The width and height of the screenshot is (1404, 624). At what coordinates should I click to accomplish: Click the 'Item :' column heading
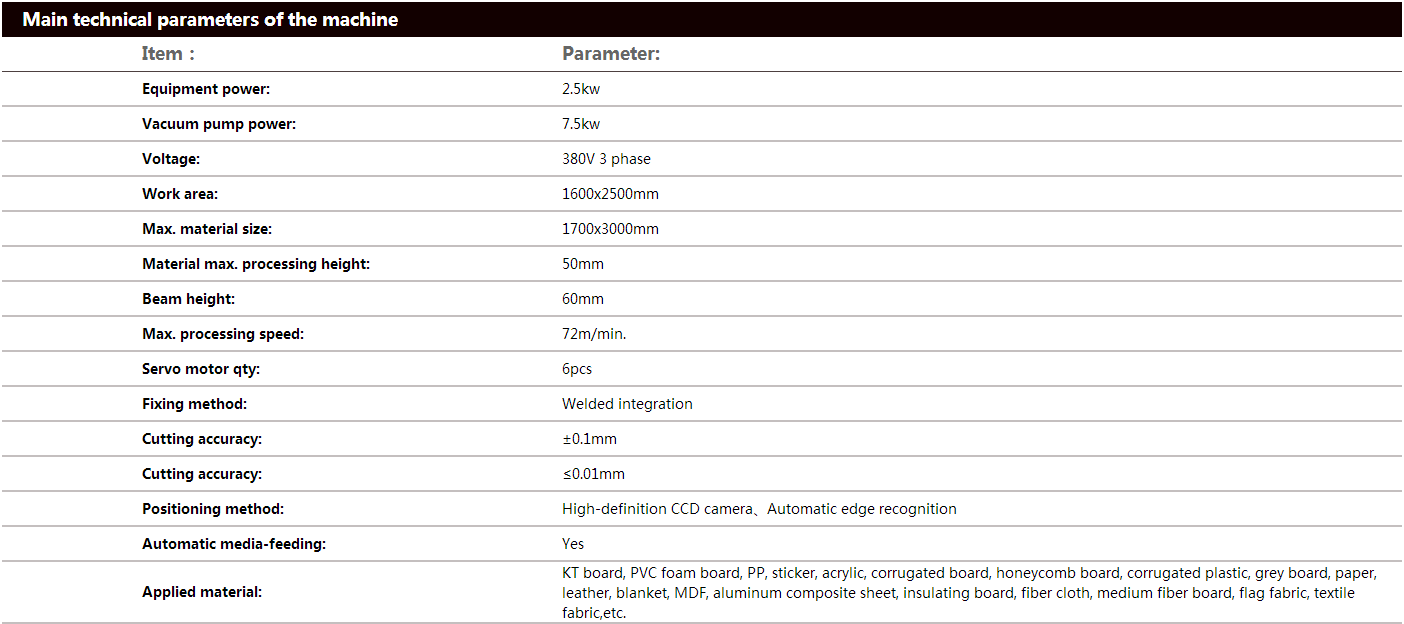coord(168,54)
